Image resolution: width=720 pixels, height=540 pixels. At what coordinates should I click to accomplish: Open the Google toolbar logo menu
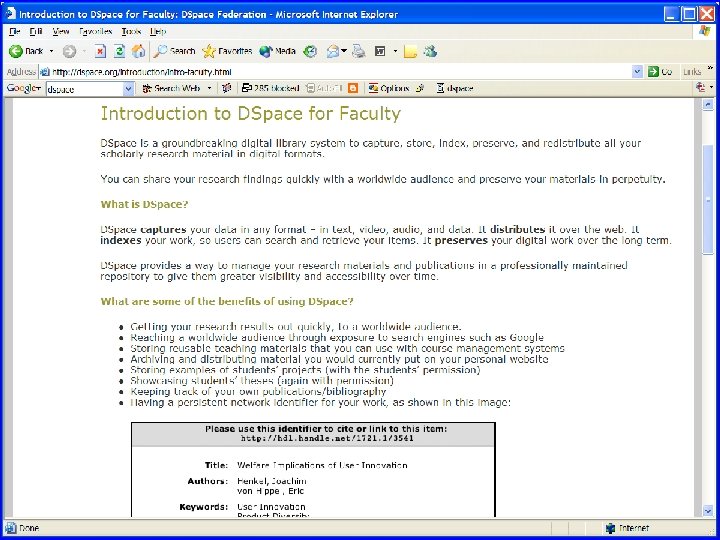pyautogui.click(x=23, y=88)
